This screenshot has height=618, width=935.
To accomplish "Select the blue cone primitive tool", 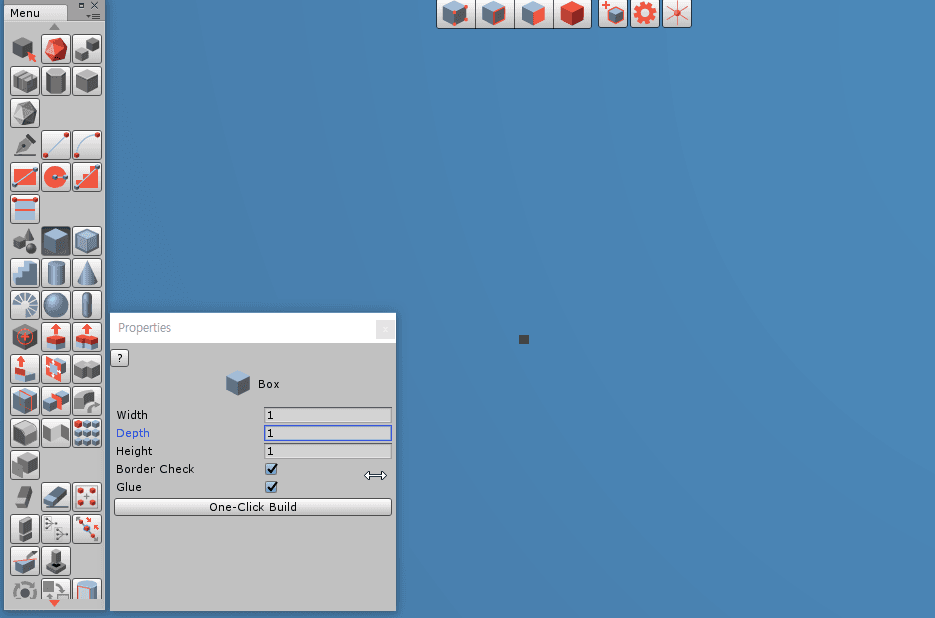I will click(87, 273).
